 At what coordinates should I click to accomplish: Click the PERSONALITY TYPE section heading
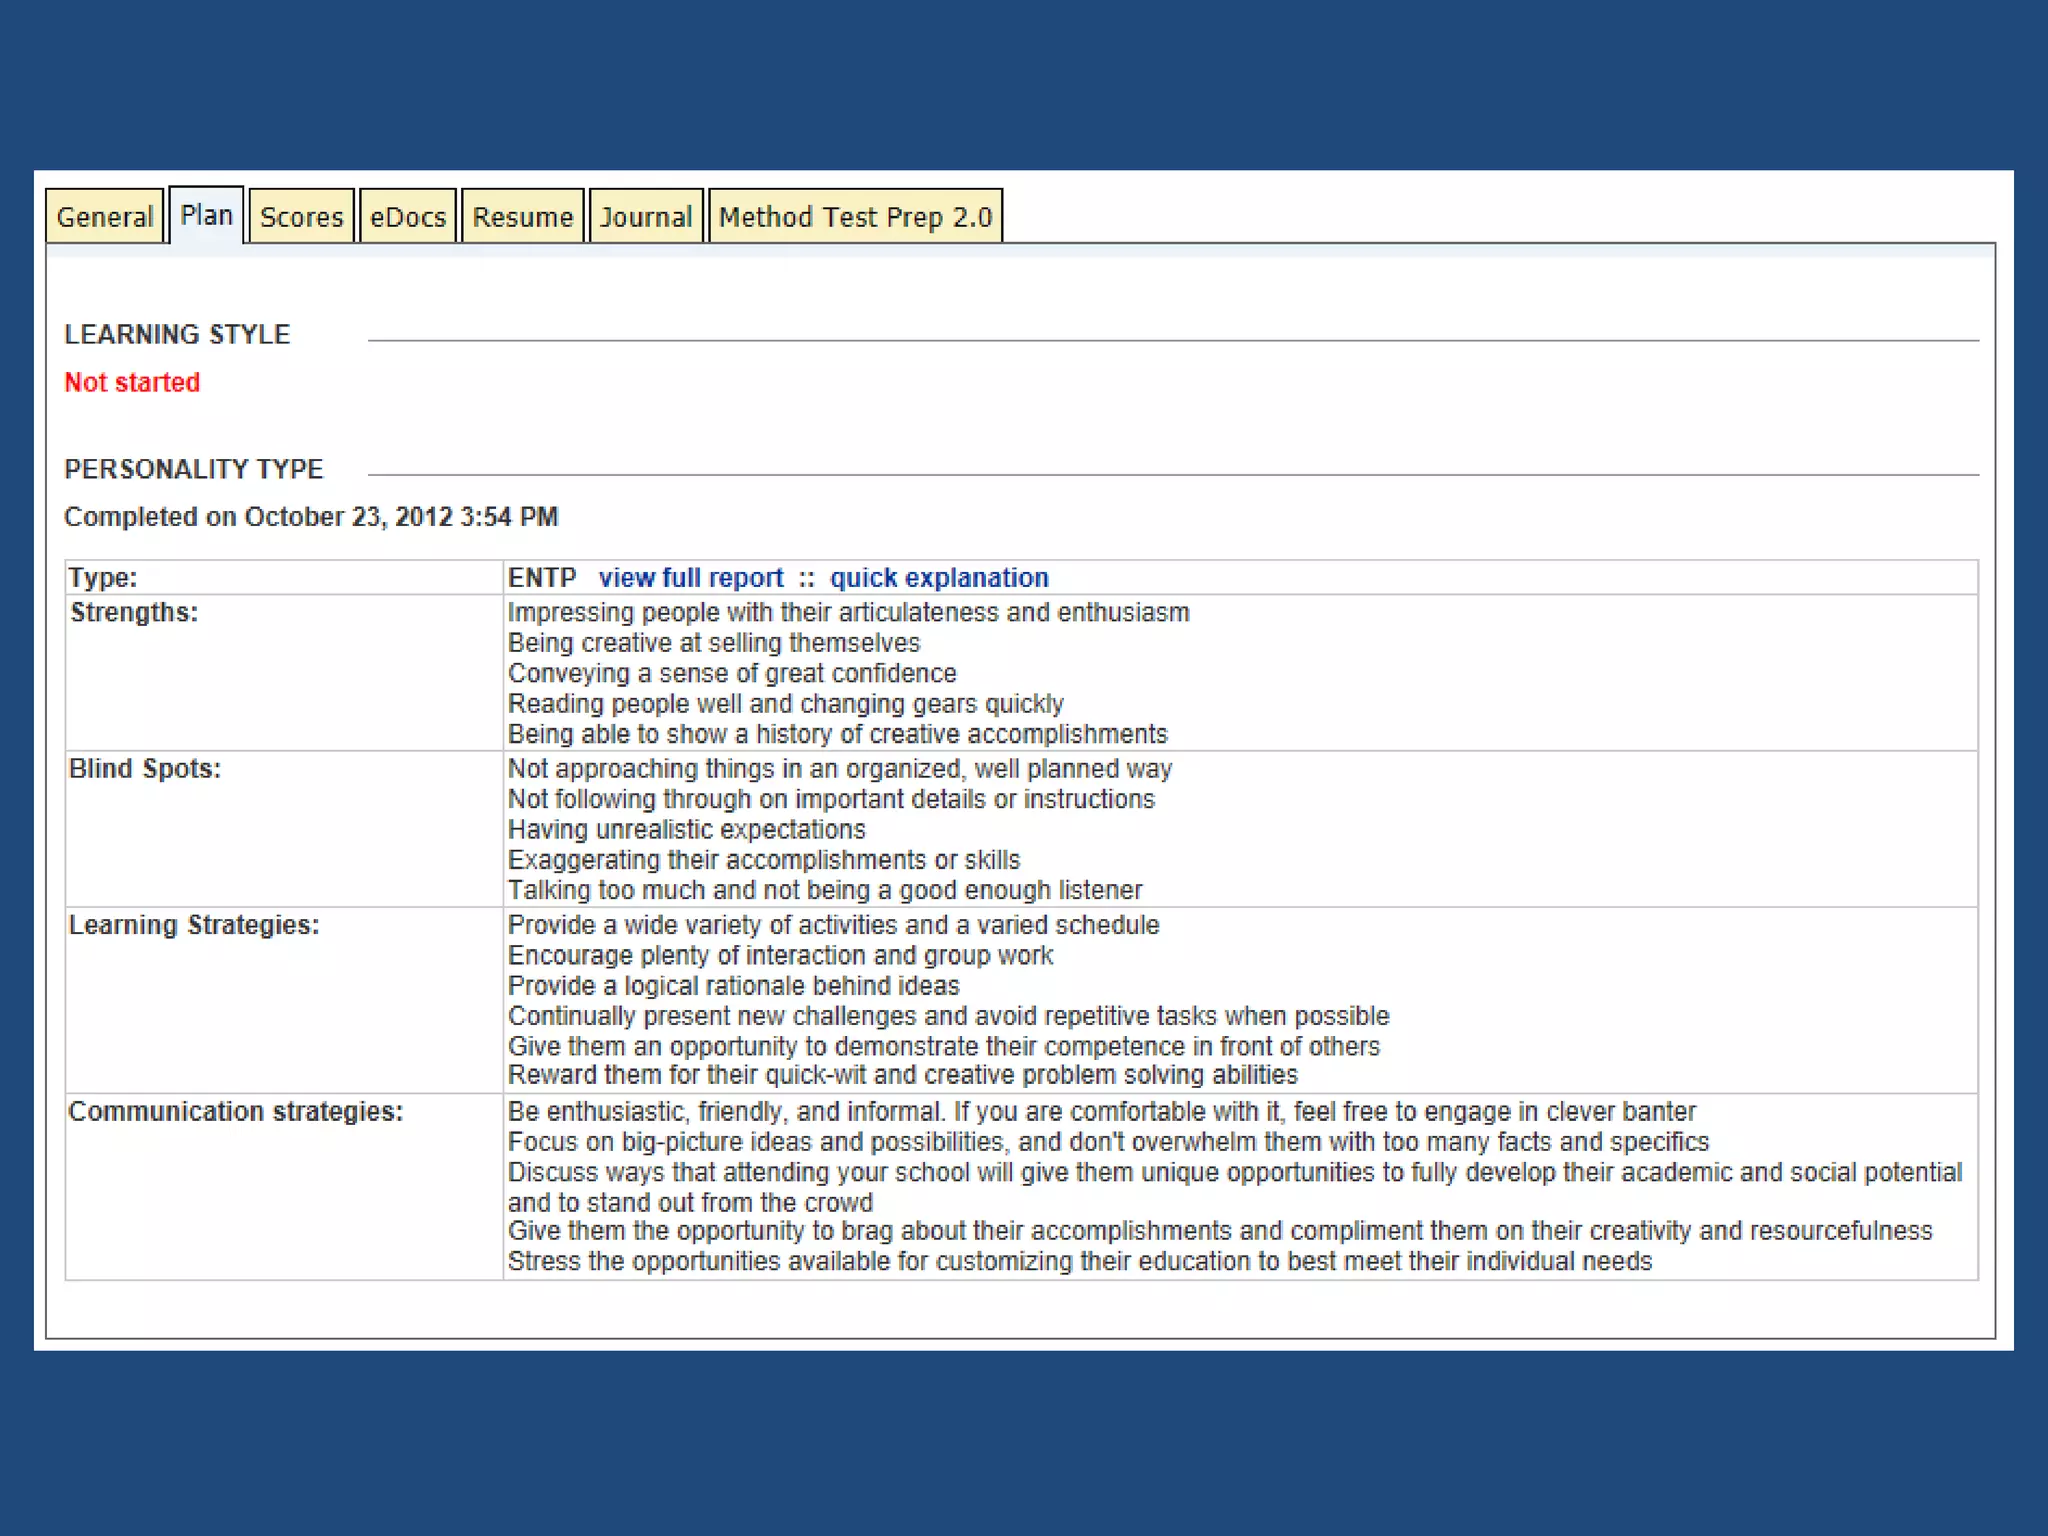coord(194,469)
